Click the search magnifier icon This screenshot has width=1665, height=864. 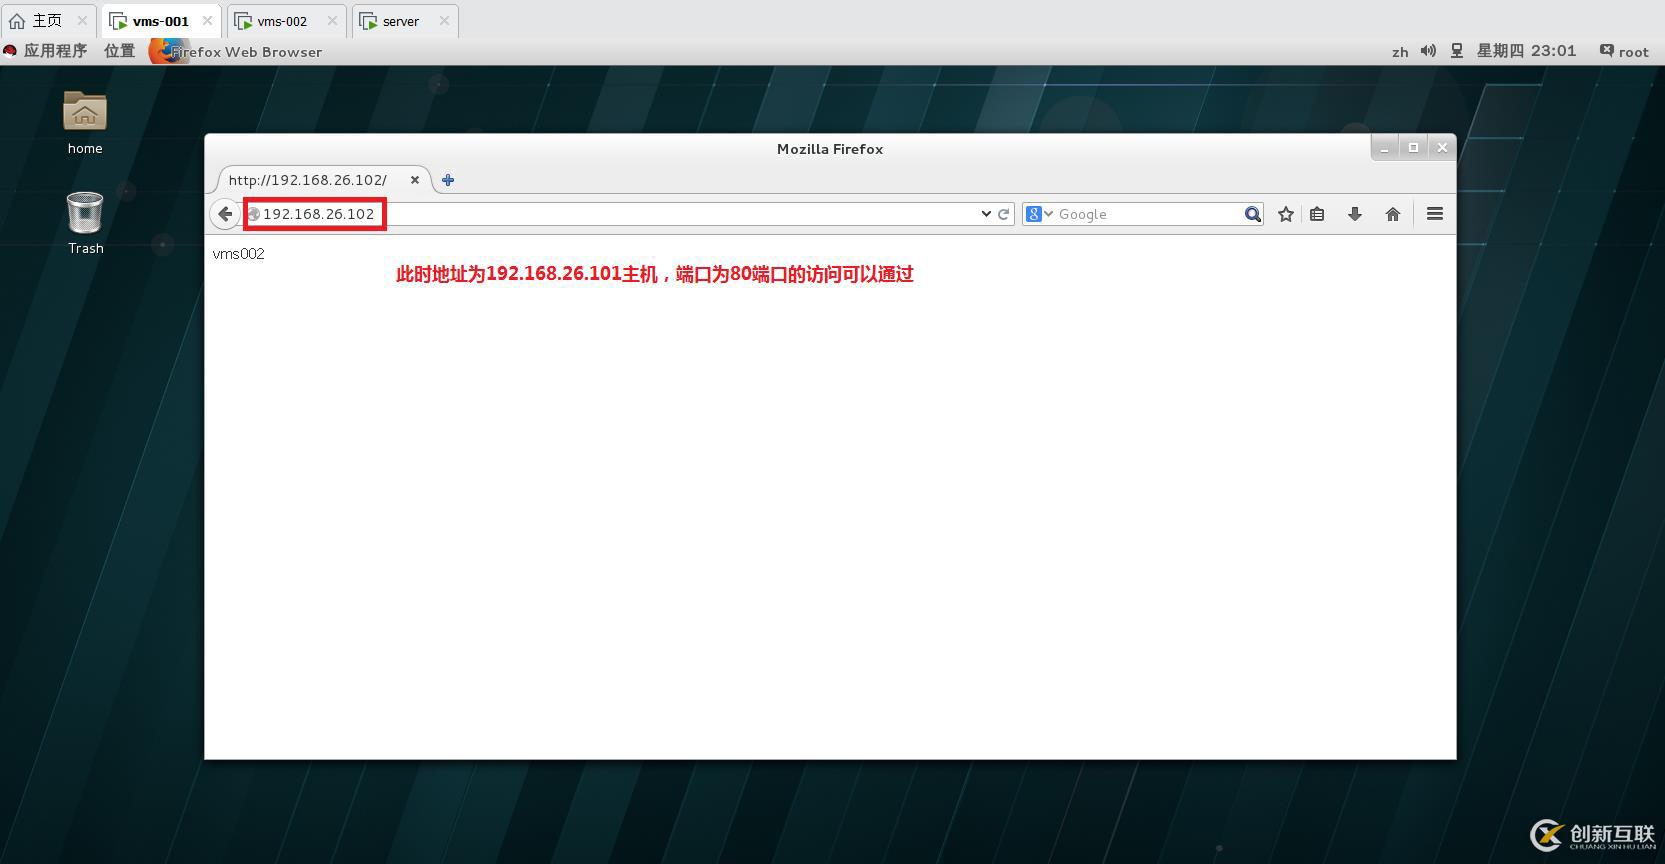[x=1252, y=214]
